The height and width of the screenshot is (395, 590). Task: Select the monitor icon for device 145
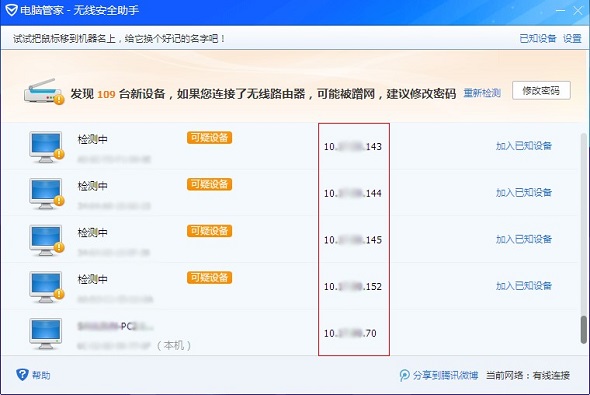tap(46, 240)
